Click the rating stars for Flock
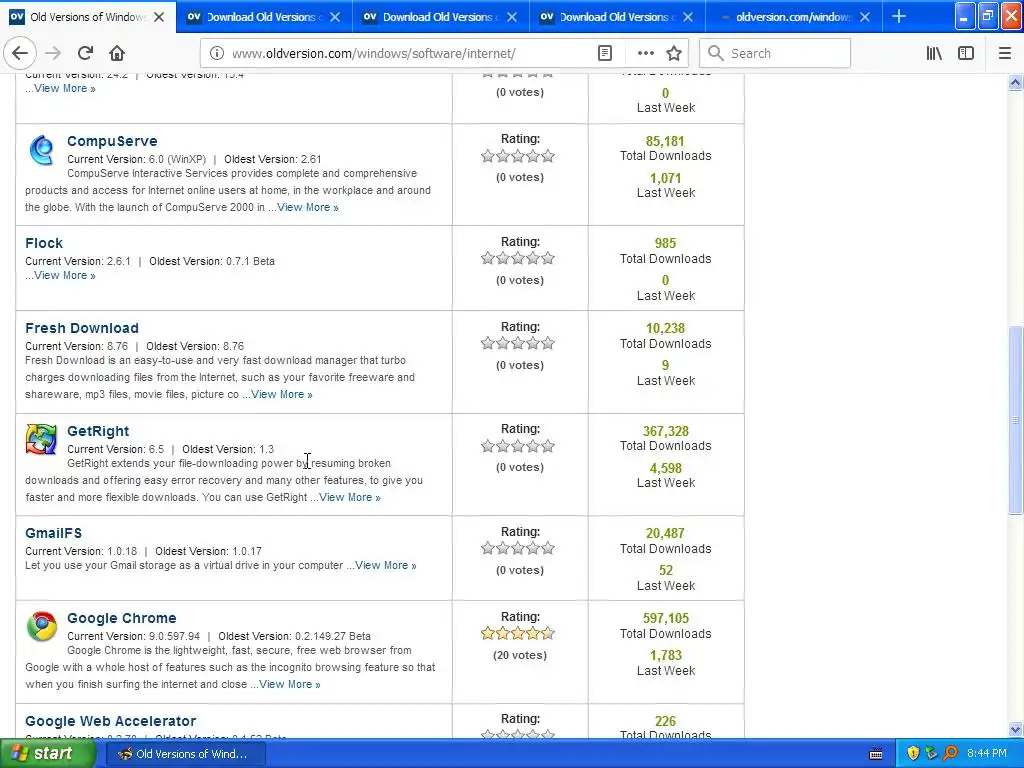Screen dimensions: 1024x768 click(518, 258)
